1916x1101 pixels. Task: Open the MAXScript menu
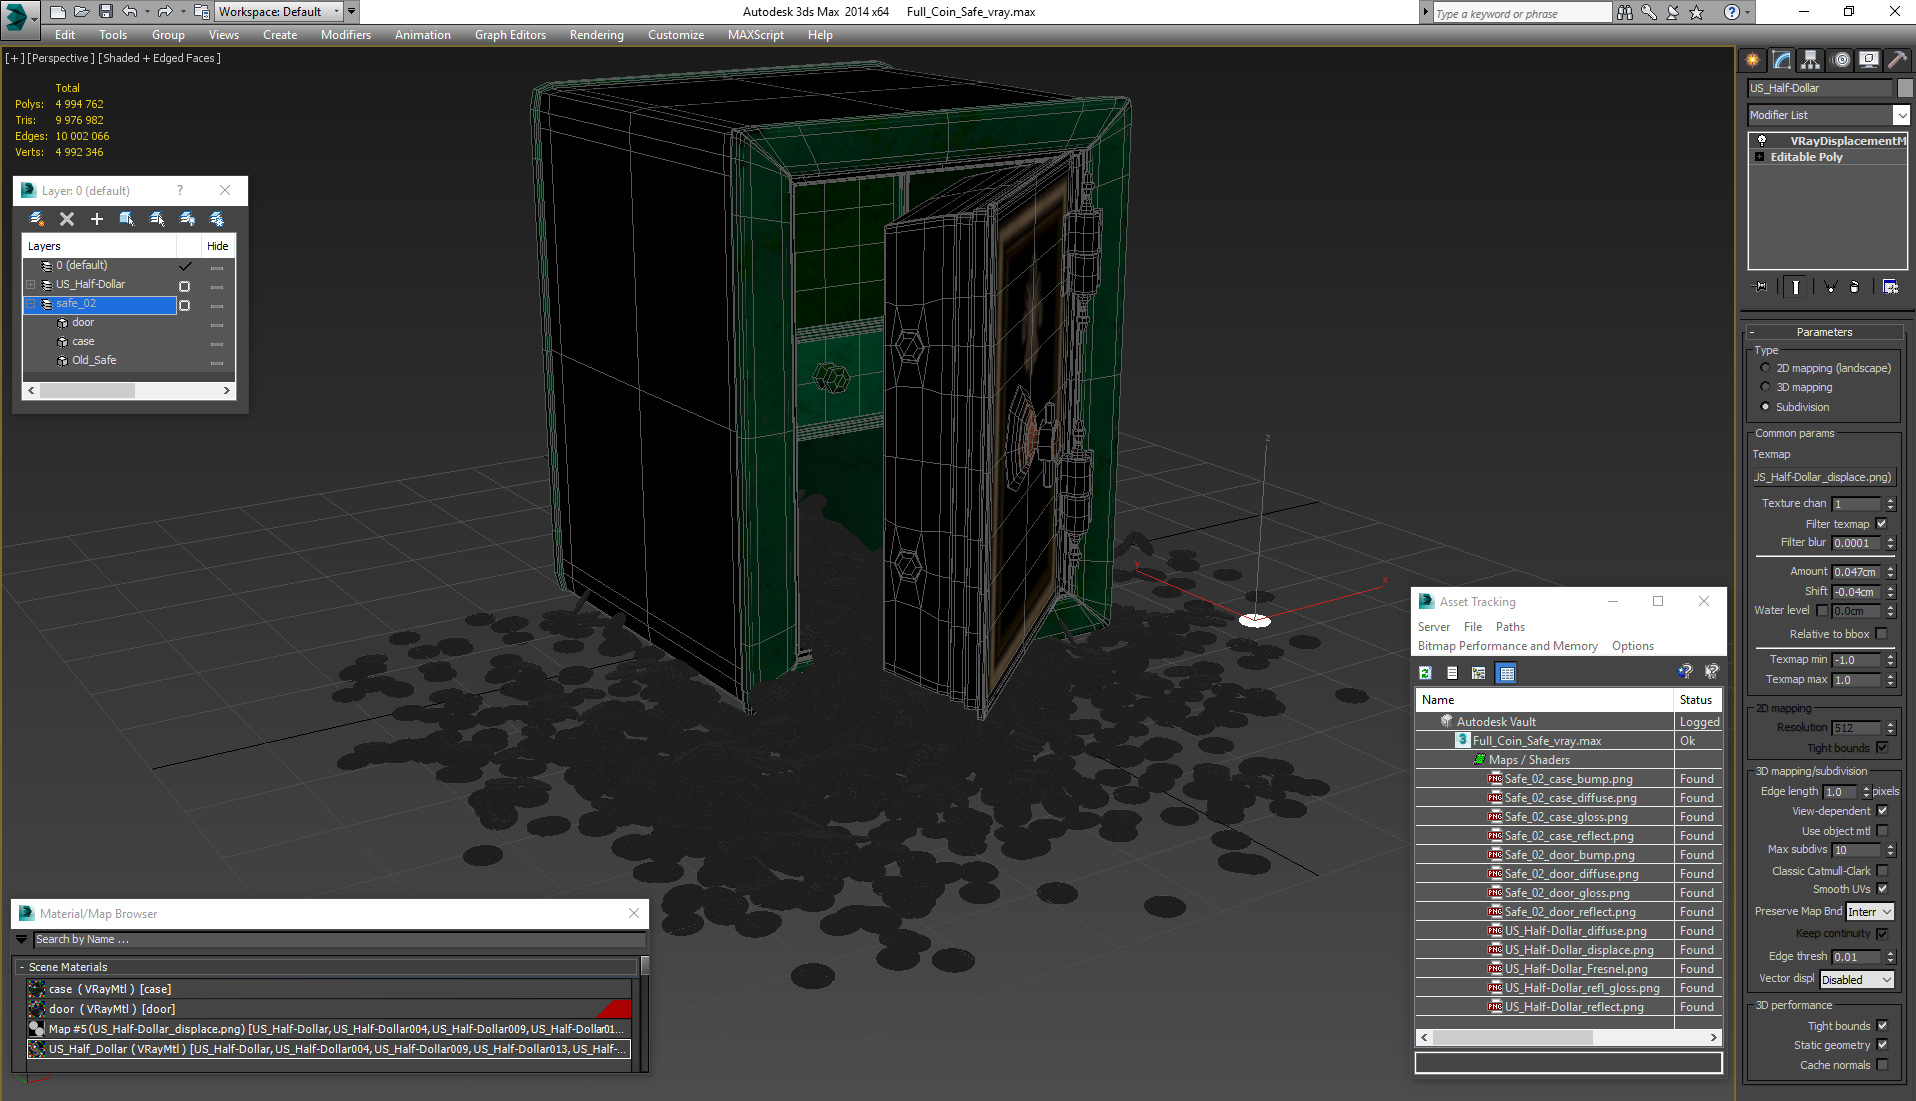(755, 35)
